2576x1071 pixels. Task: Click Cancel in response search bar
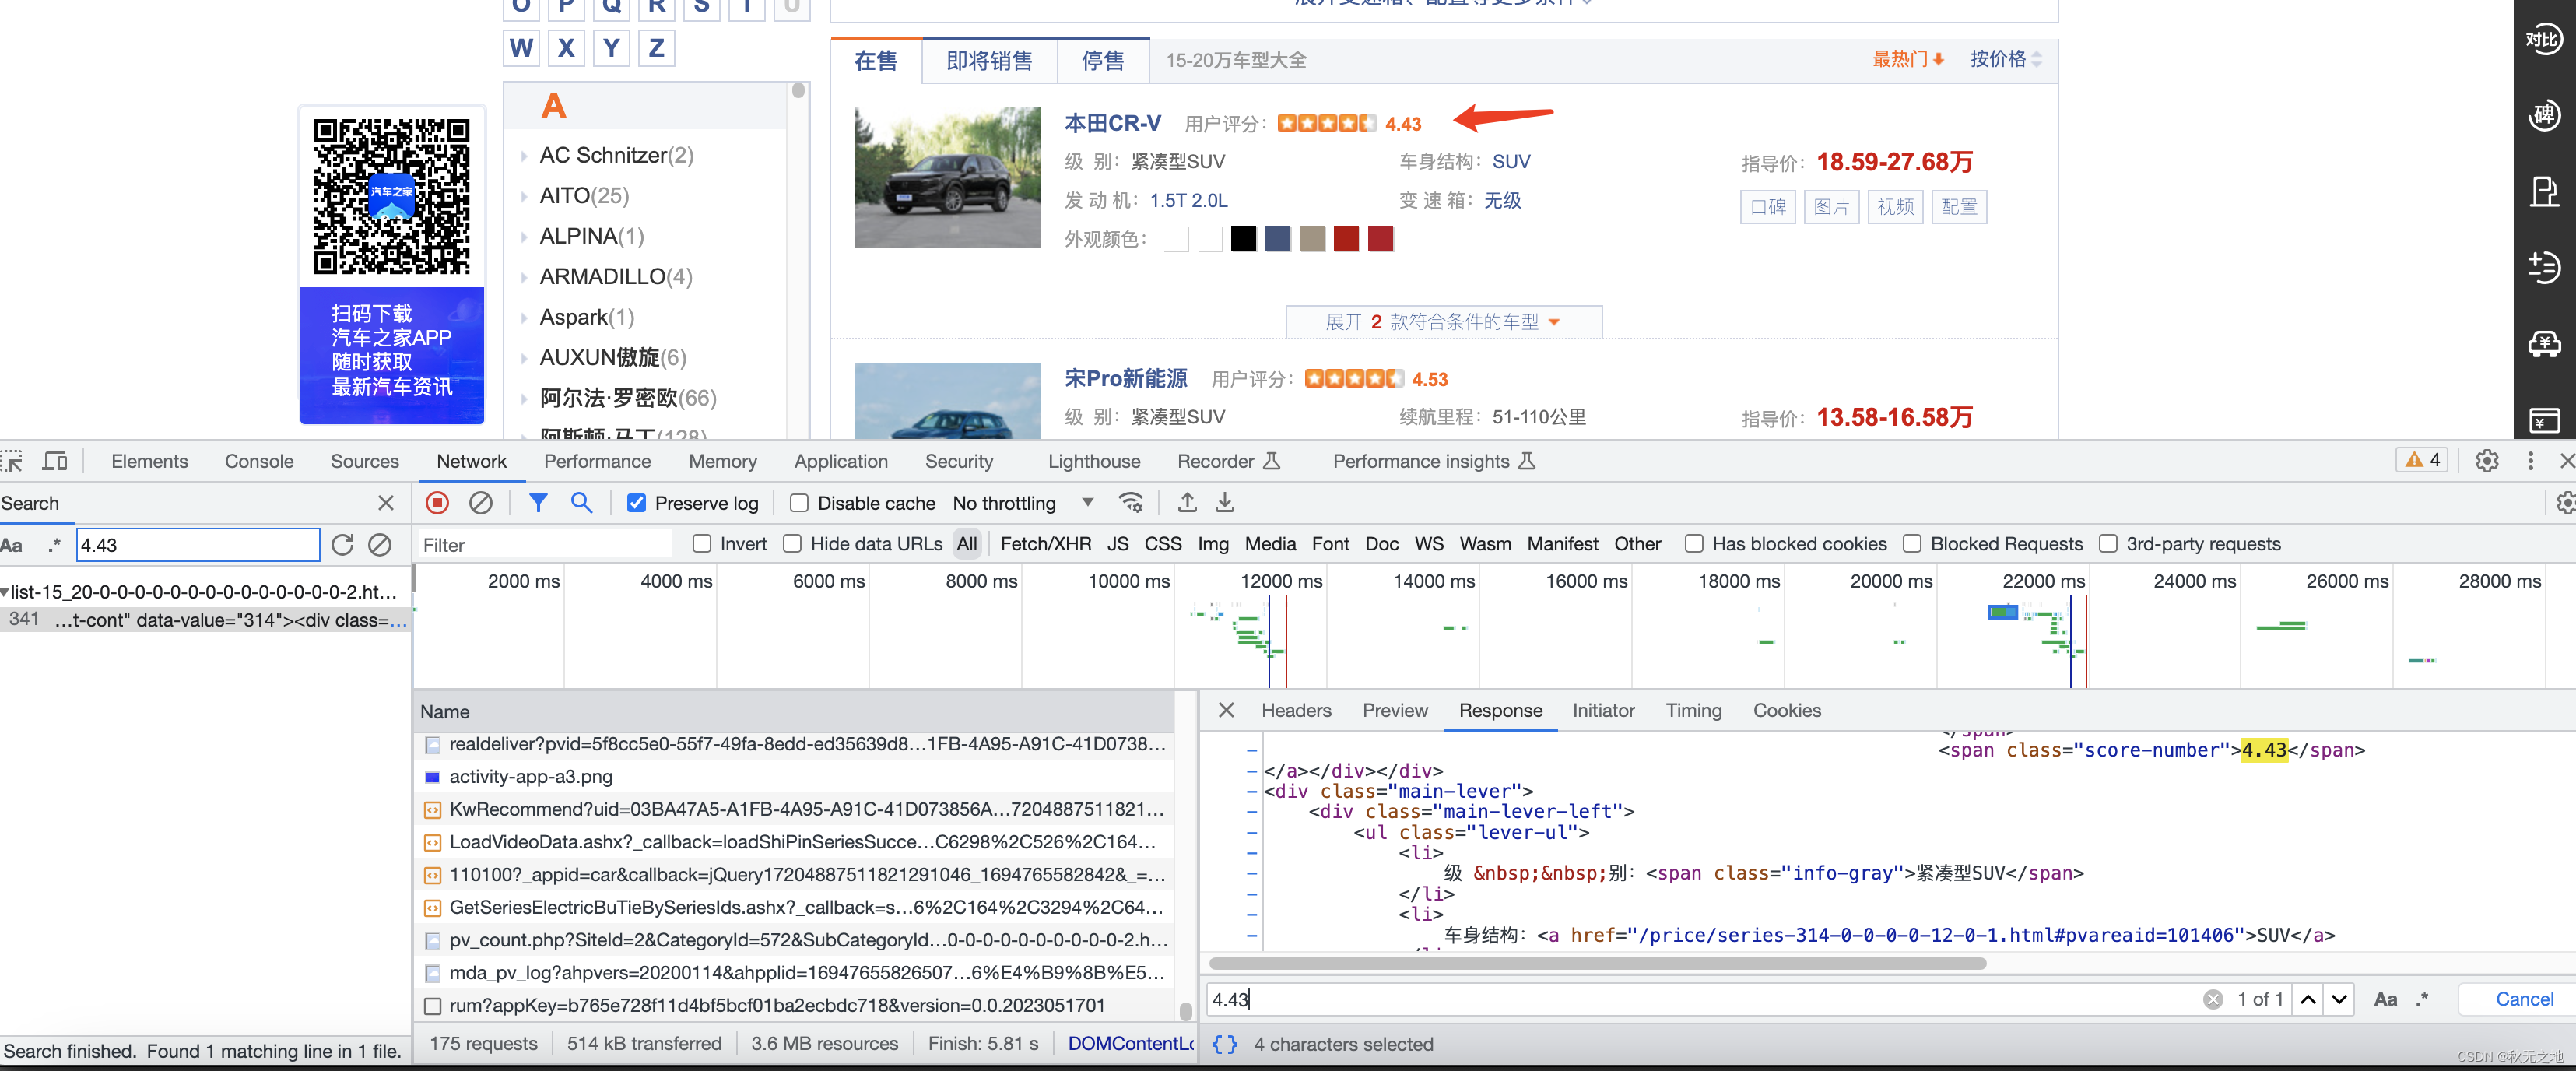click(x=2523, y=999)
